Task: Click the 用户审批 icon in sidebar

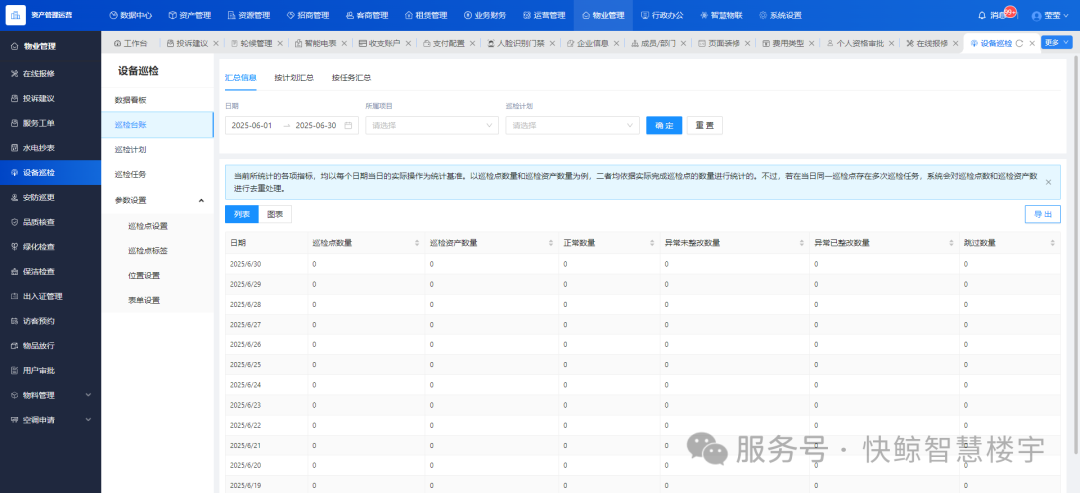Action: pos(14,370)
